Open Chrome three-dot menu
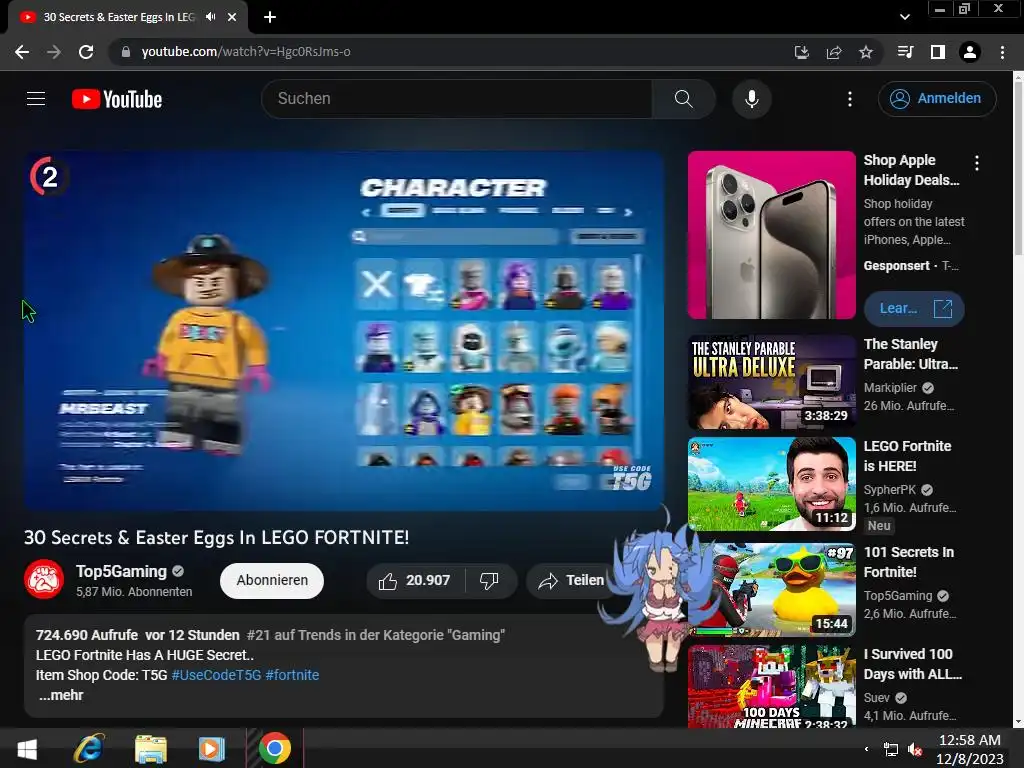 1002,52
